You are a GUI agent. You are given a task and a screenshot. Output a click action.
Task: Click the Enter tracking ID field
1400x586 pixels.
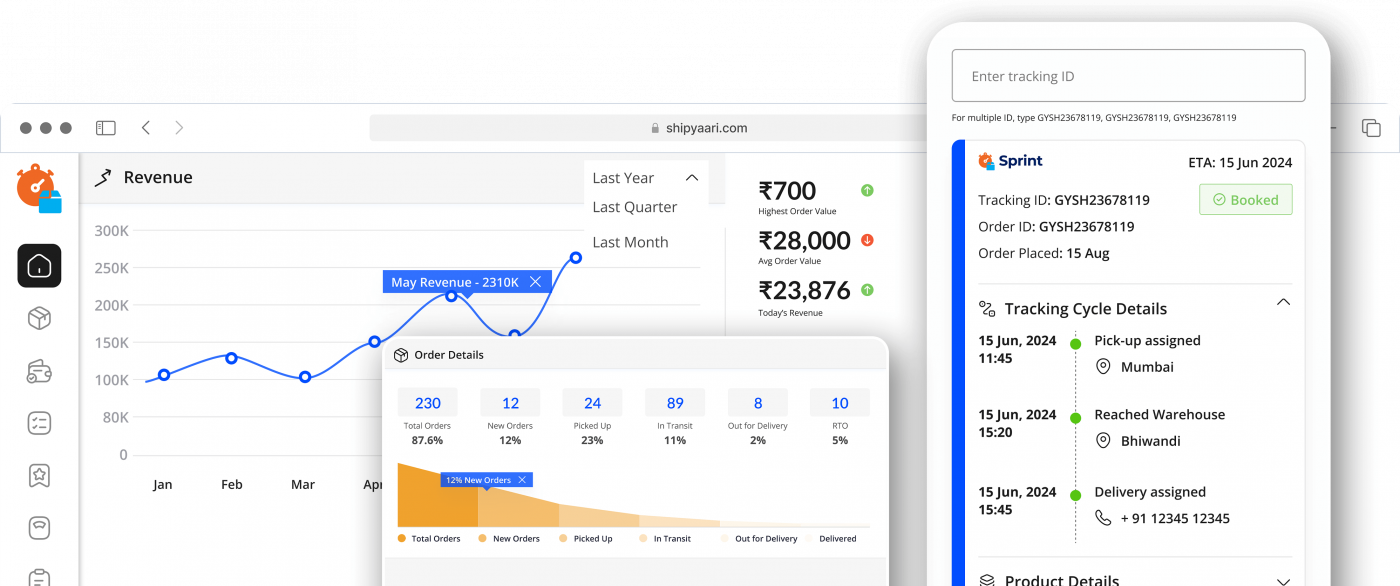coord(1128,76)
